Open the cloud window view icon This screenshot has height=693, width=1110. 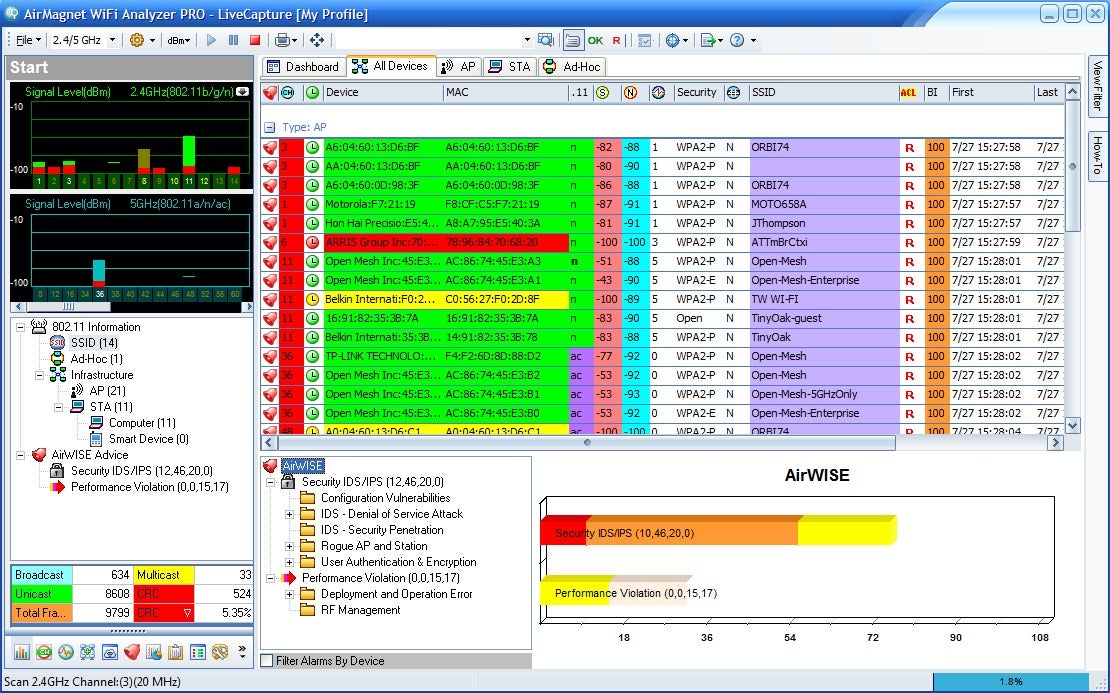click(110, 652)
